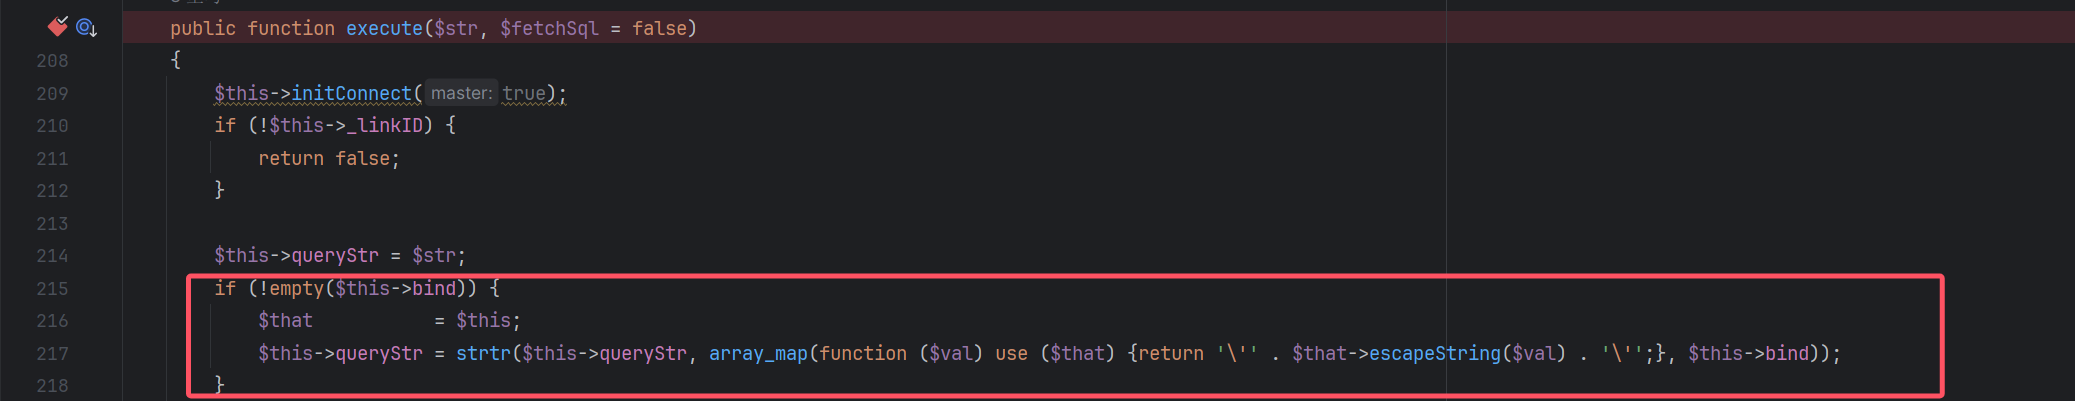This screenshot has height=401, width=2075.
Task: Click the array_map function name
Action: pos(758,353)
